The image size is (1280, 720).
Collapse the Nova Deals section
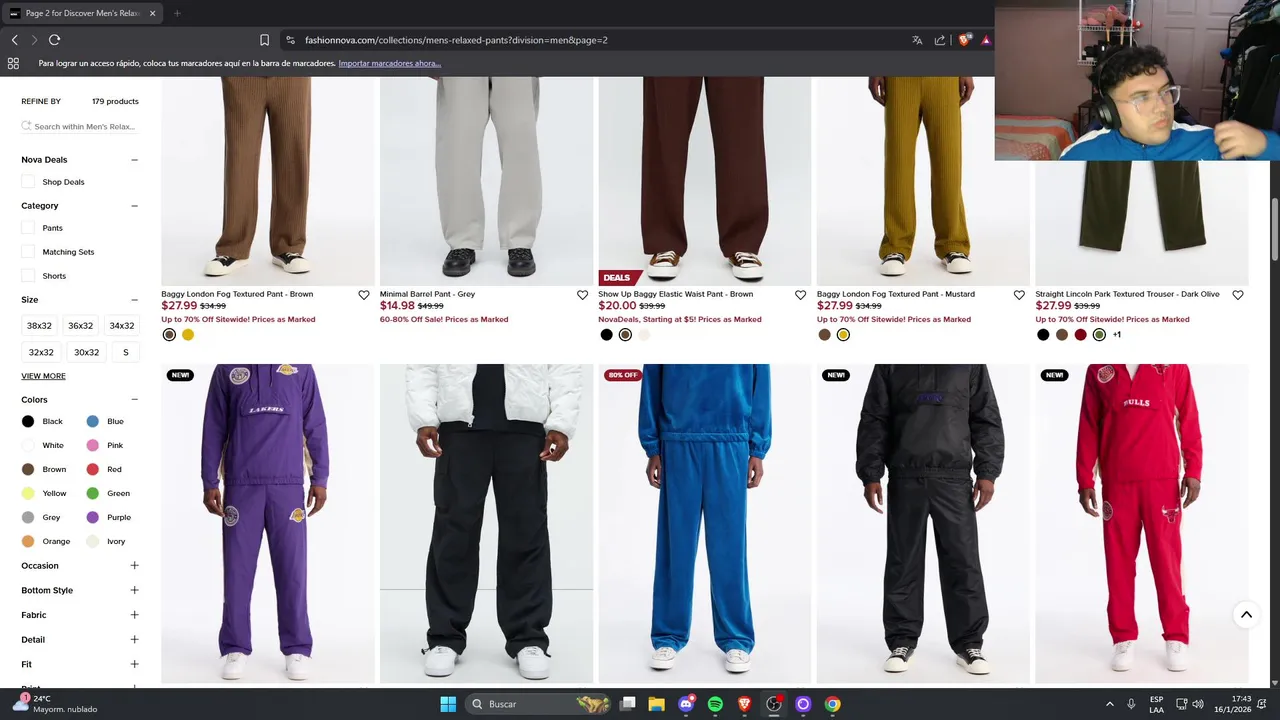point(134,160)
